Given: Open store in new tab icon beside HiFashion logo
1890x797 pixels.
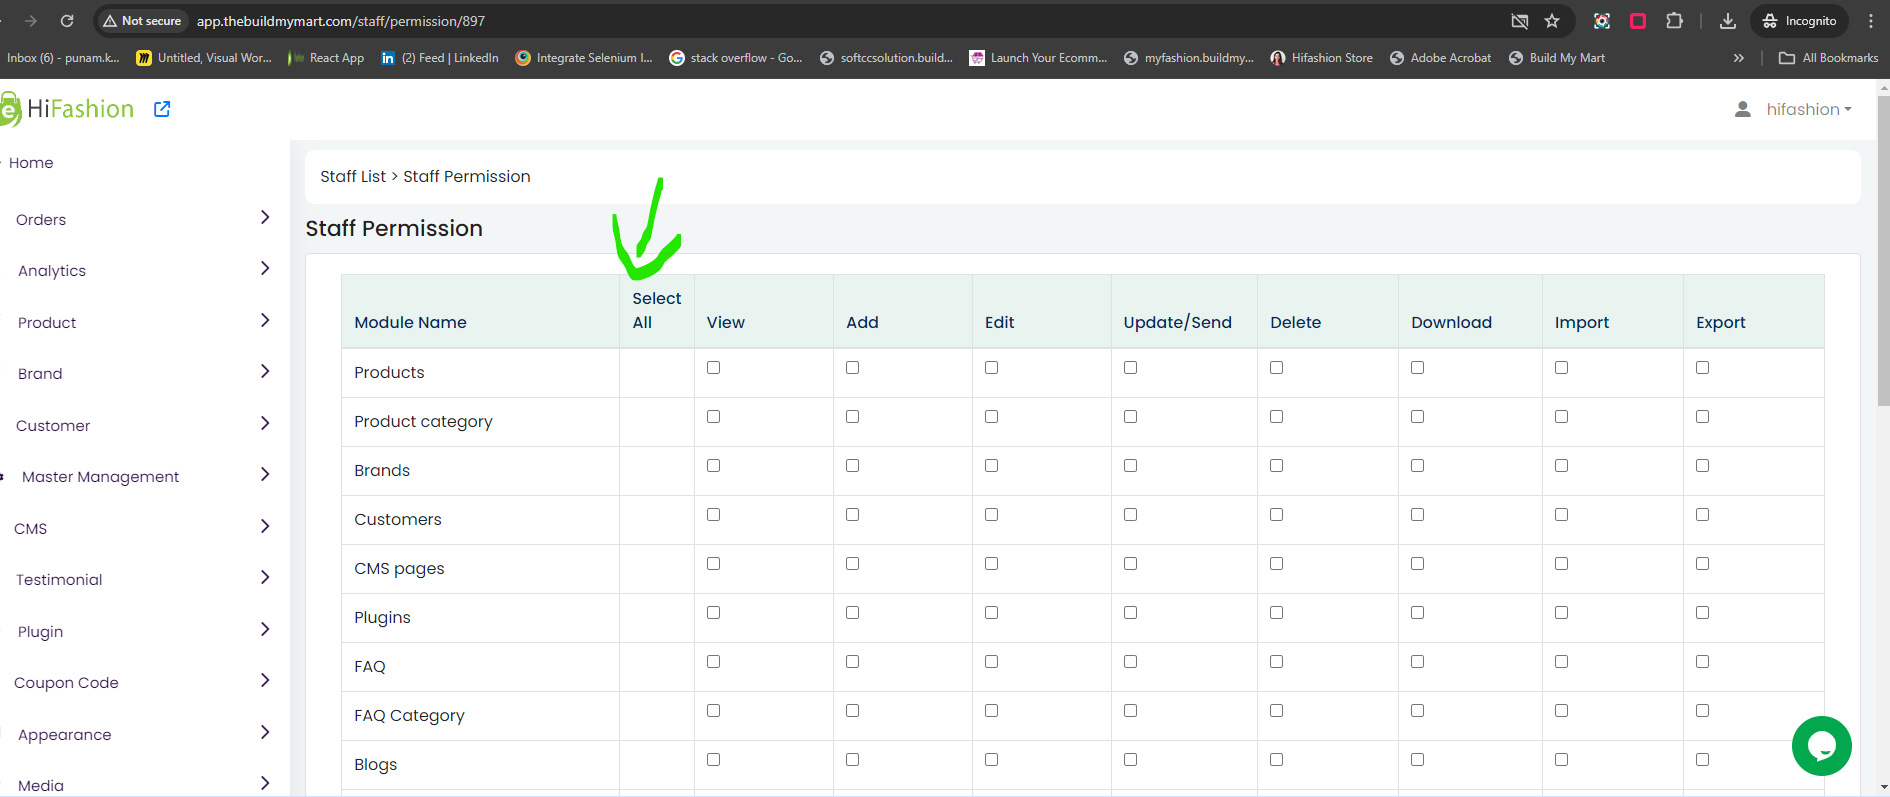Looking at the screenshot, I should [x=162, y=109].
